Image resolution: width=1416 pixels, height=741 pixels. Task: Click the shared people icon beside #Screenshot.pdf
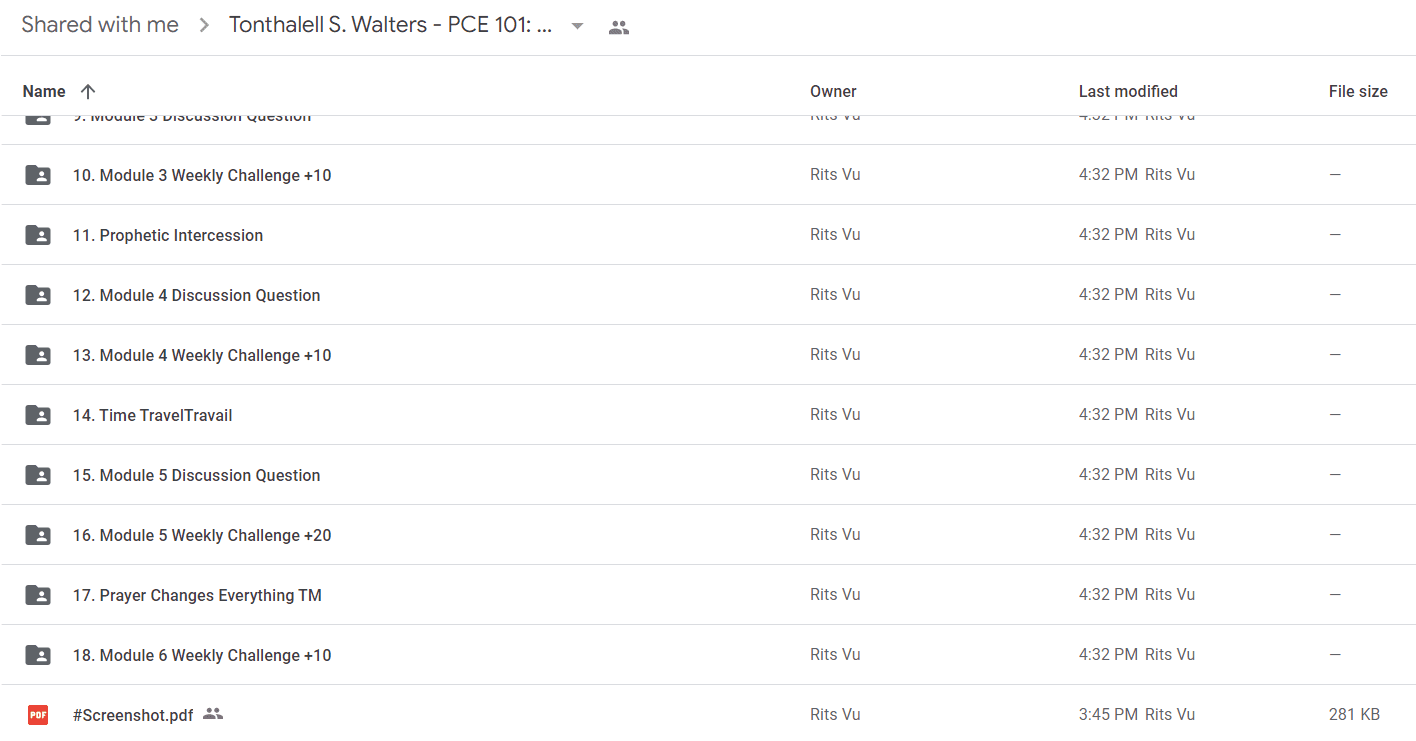[x=212, y=714]
